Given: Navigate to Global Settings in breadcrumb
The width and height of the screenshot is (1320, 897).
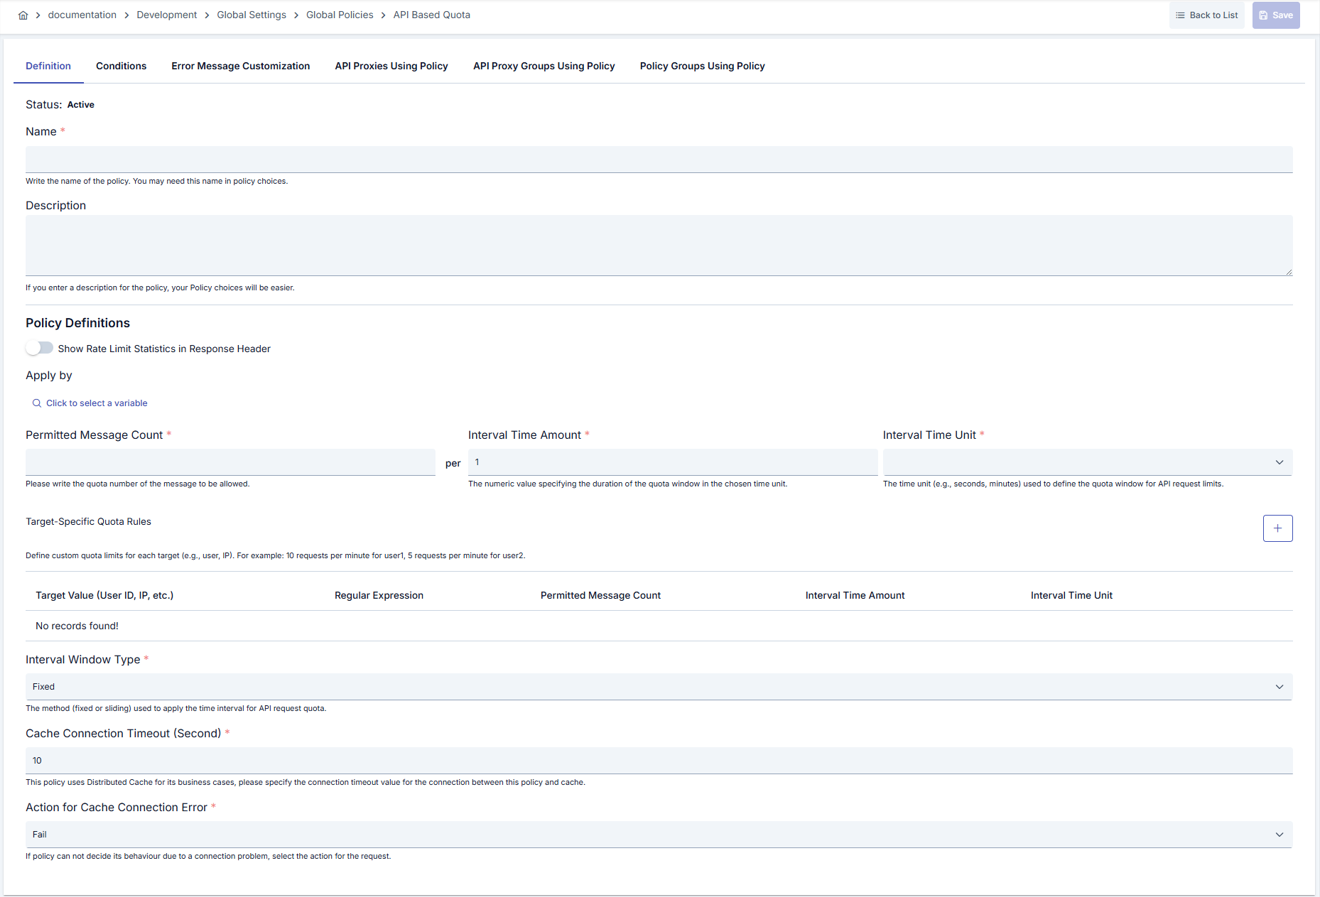Looking at the screenshot, I should [251, 15].
